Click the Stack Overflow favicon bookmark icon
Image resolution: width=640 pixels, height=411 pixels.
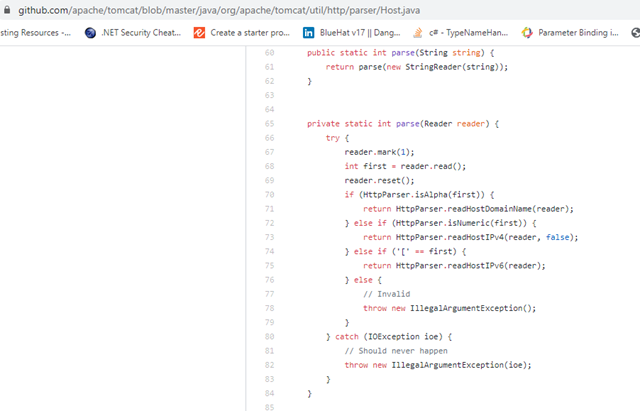[418, 33]
